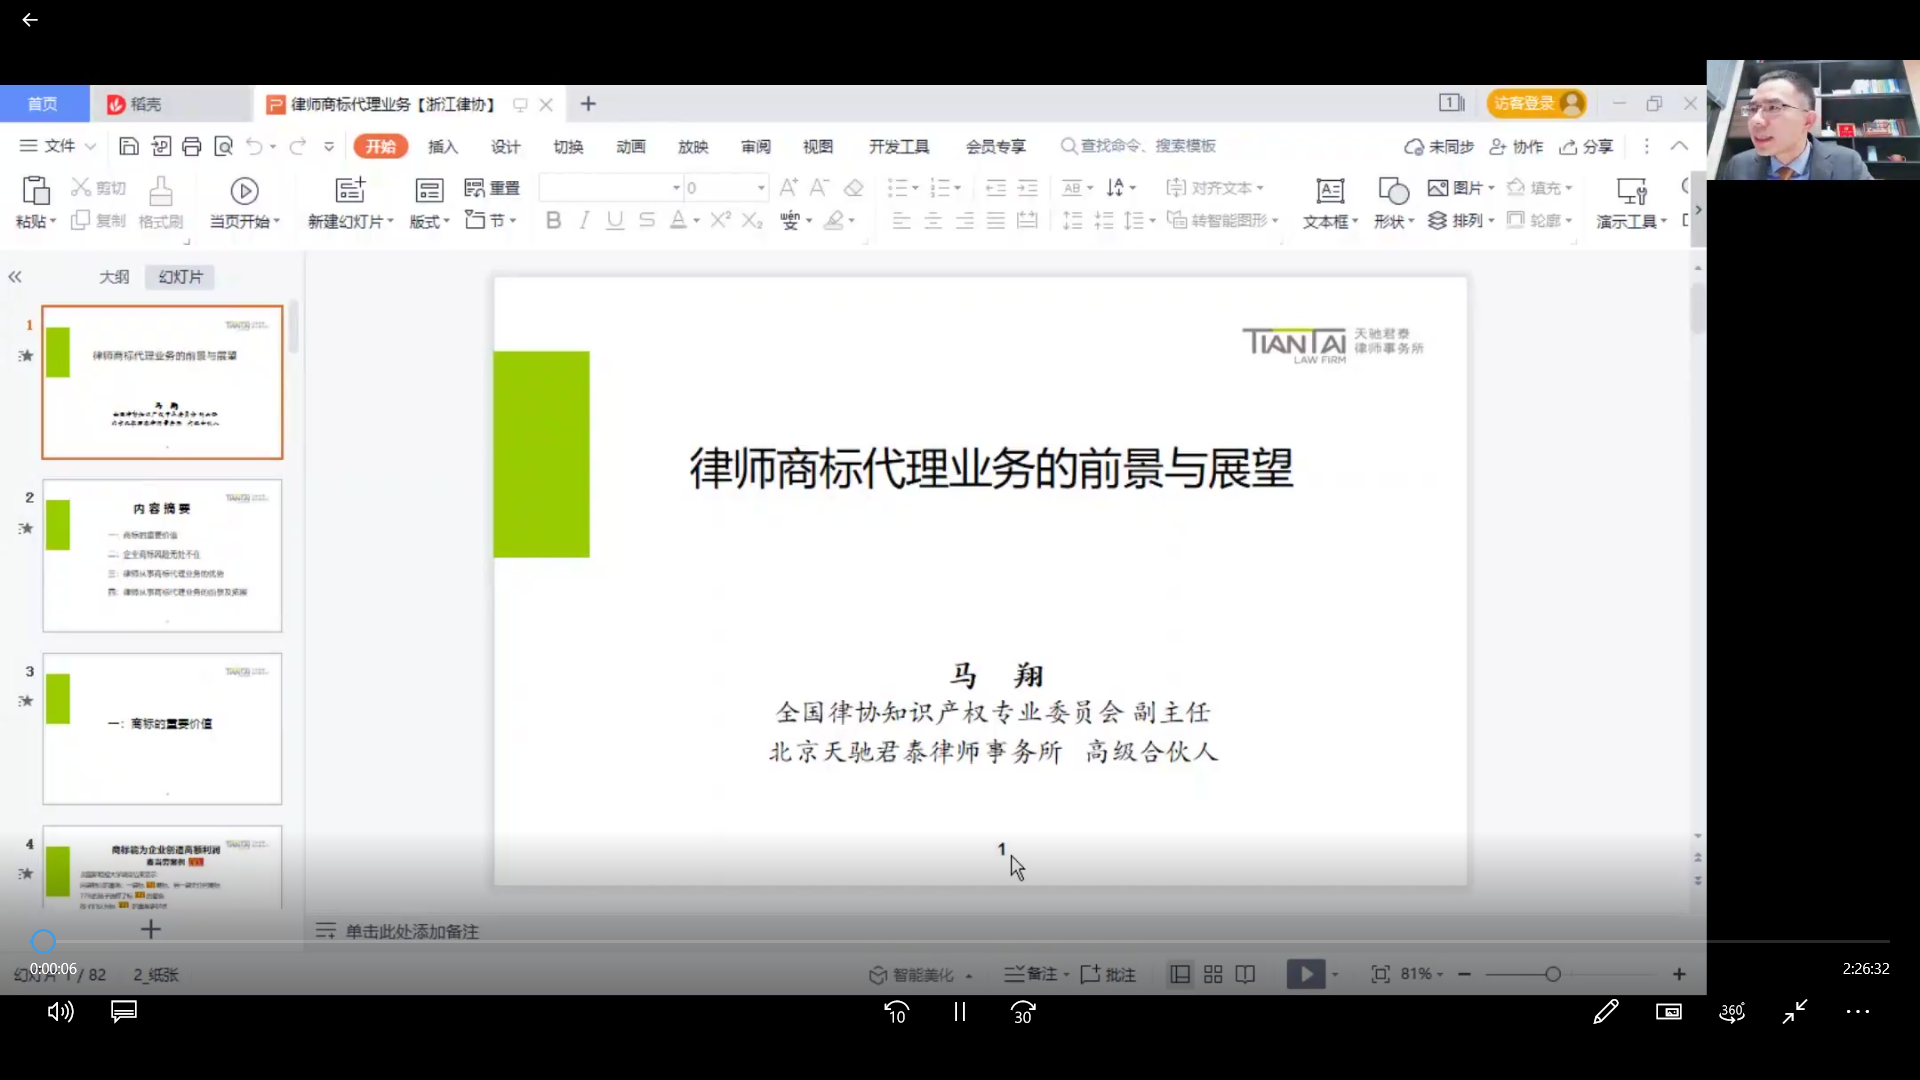Switch to the Insert (插入) ribbon tab
The height and width of the screenshot is (1080, 1920).
click(442, 147)
